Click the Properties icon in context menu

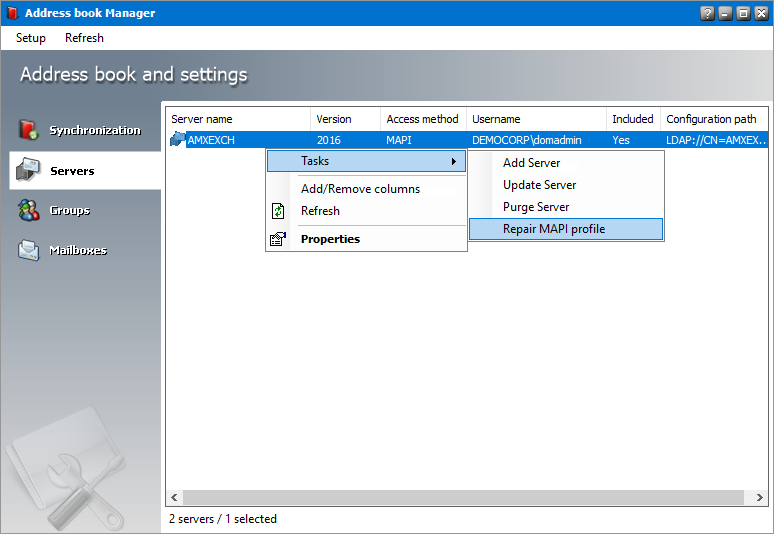[x=279, y=239]
